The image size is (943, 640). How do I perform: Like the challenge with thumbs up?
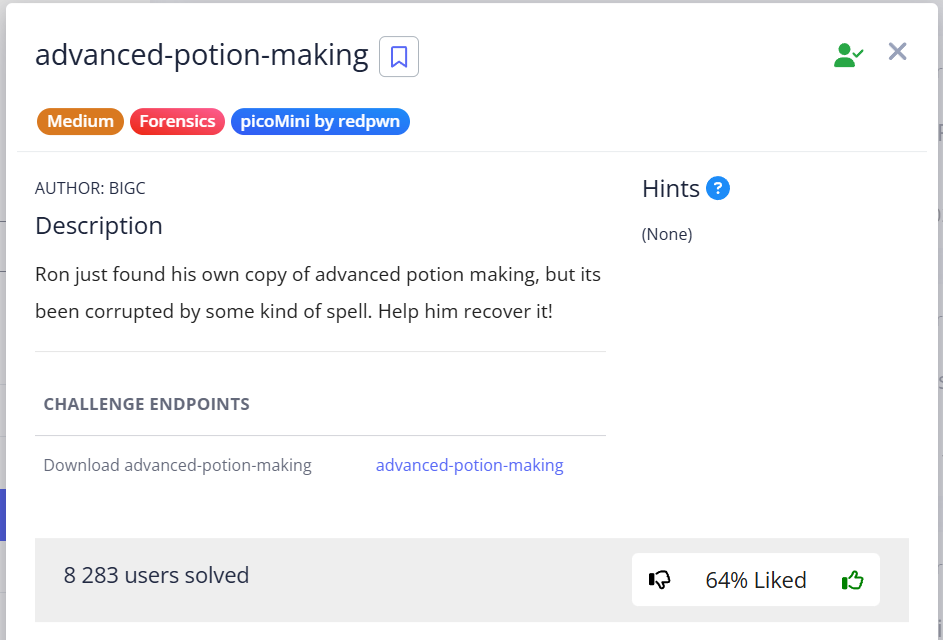click(x=852, y=580)
